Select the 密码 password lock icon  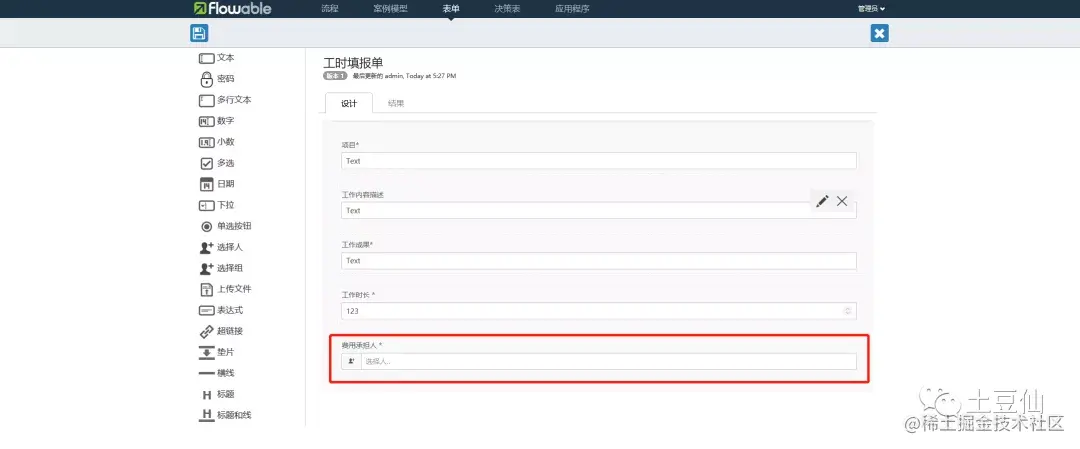207,79
